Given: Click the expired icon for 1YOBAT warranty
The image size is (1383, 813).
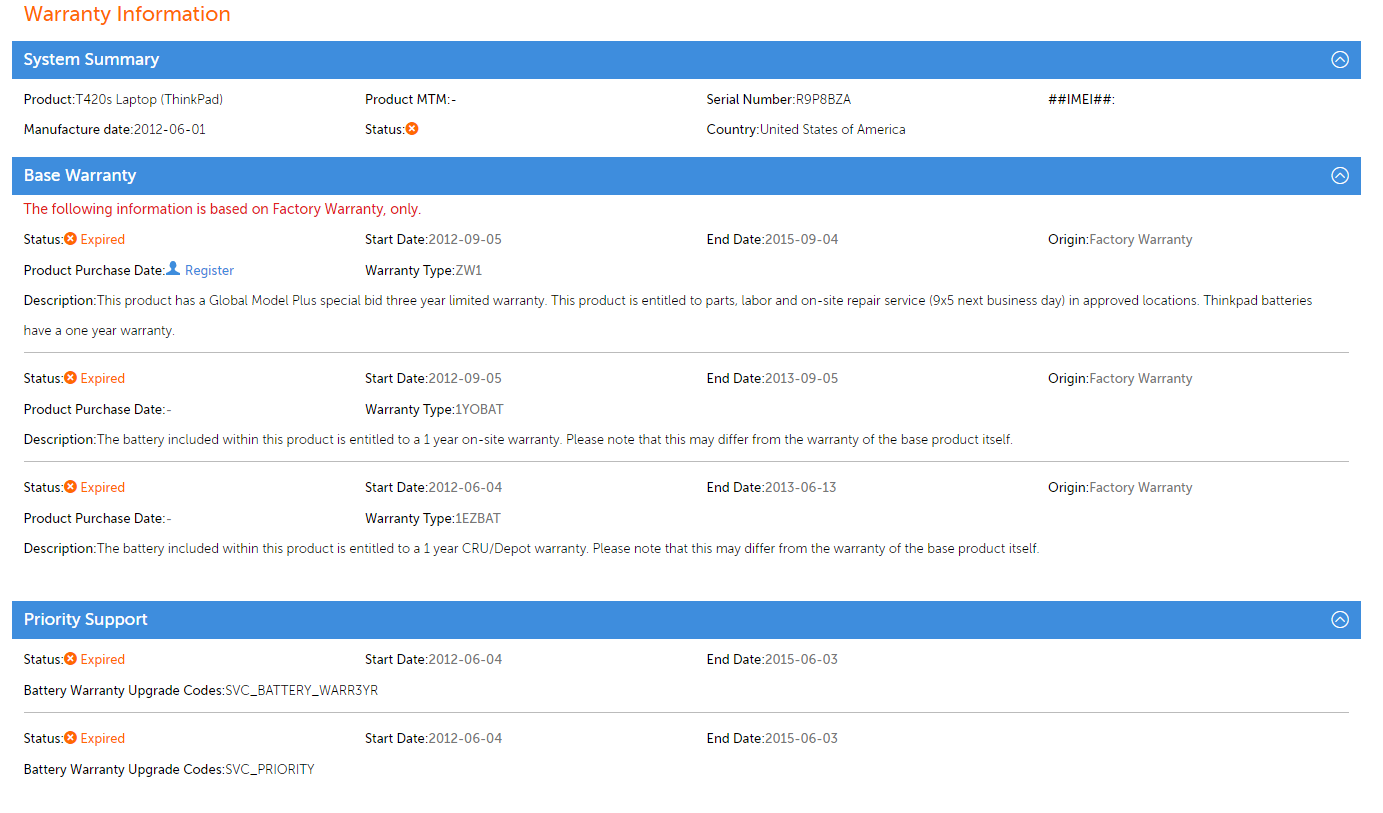Looking at the screenshot, I should point(70,378).
